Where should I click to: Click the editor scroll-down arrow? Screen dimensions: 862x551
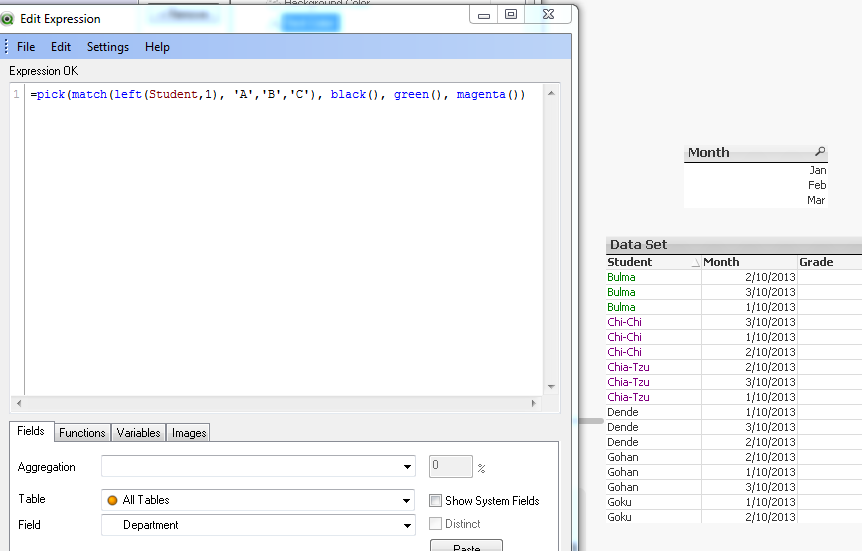coord(551,387)
